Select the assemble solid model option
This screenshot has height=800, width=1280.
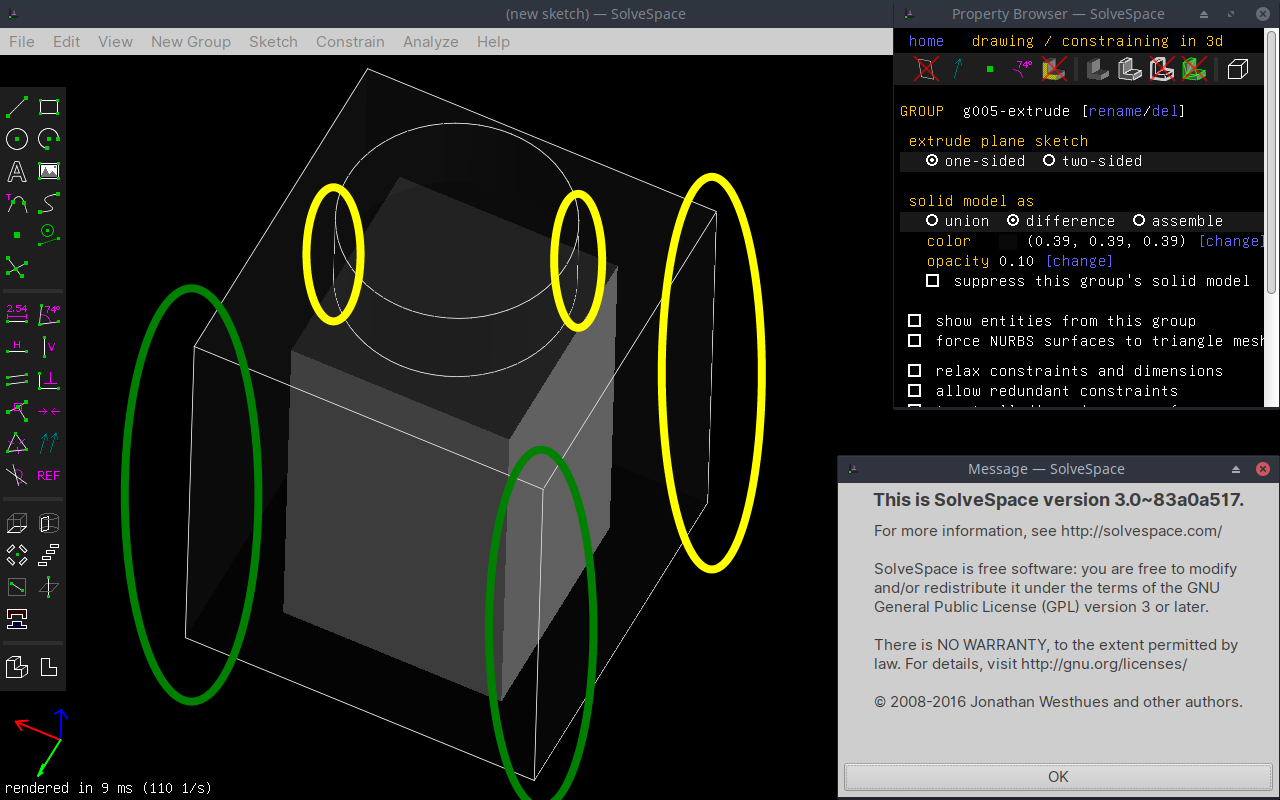tap(1177, 221)
